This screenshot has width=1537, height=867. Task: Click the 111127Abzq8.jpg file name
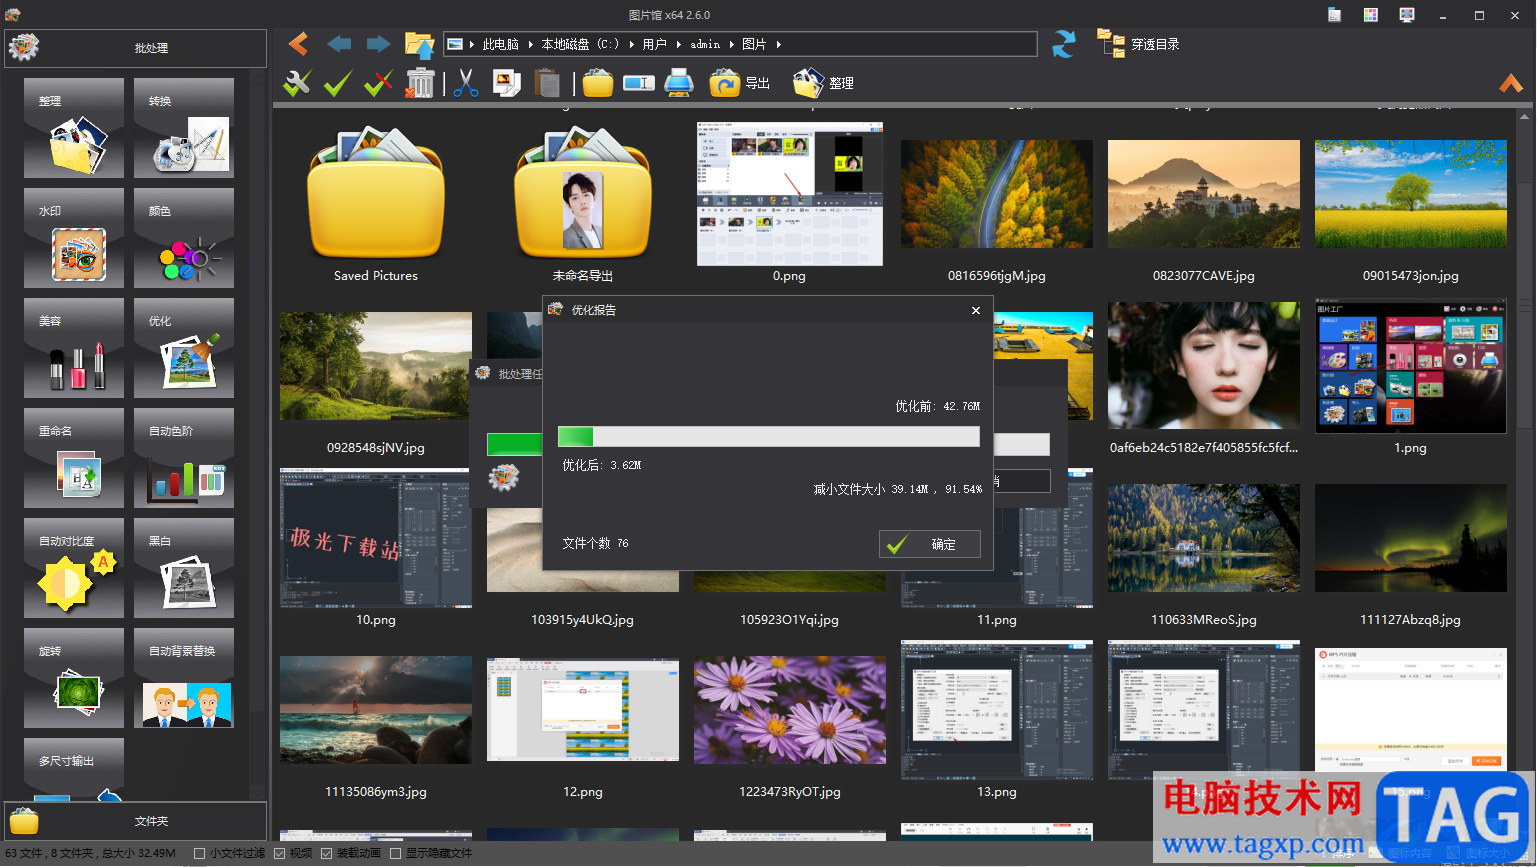click(x=1411, y=620)
